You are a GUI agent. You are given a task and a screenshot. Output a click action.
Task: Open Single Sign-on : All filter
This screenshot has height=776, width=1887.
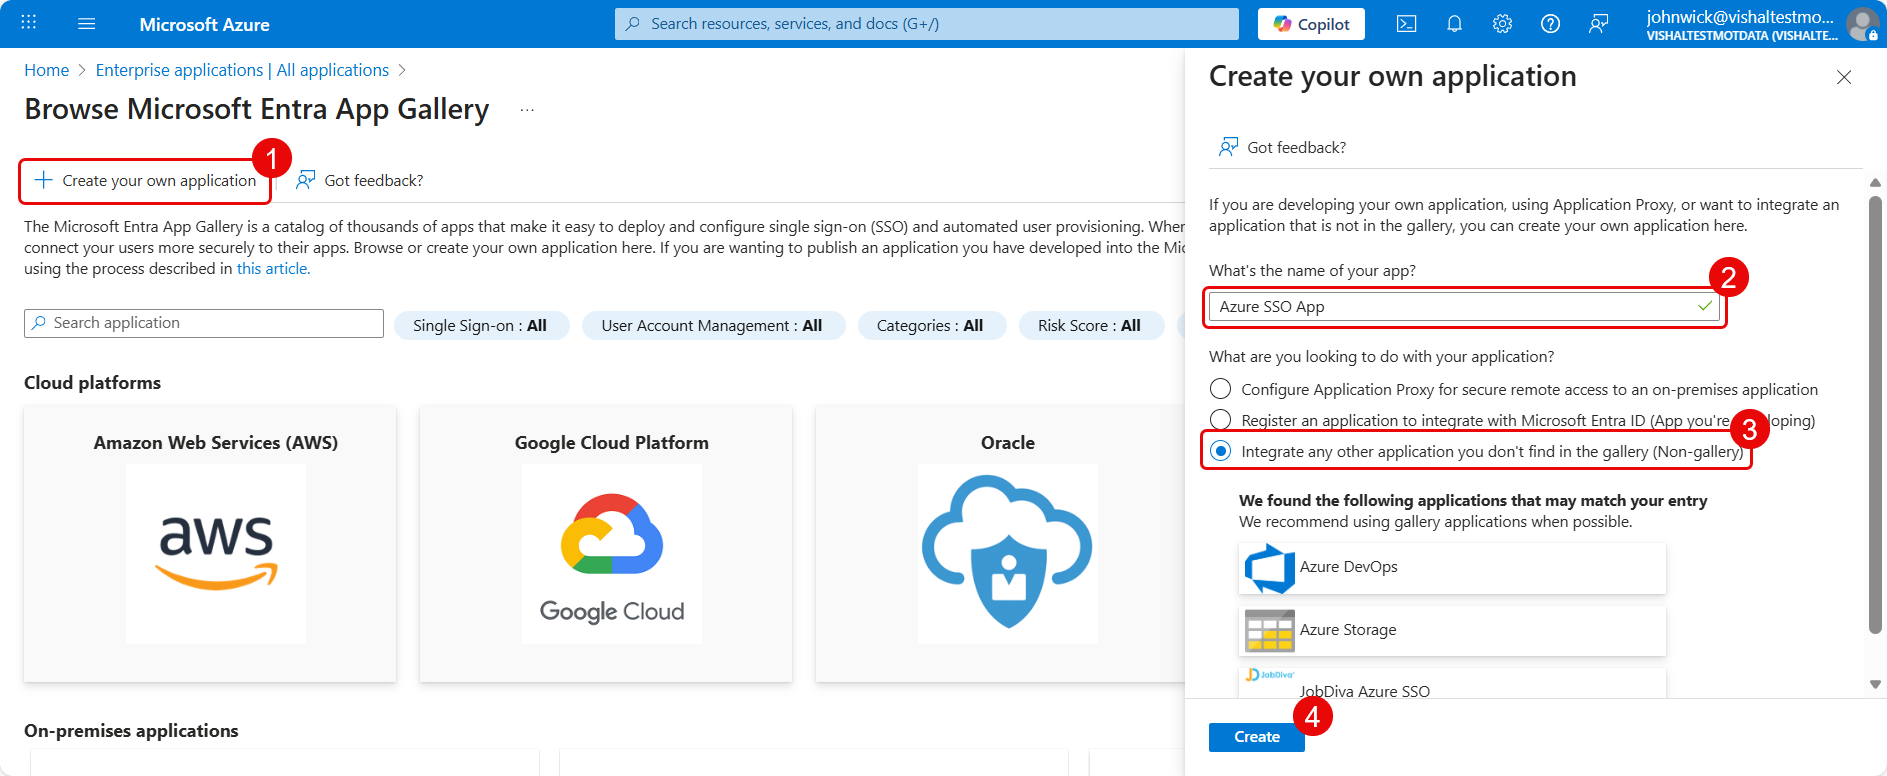[x=481, y=325]
